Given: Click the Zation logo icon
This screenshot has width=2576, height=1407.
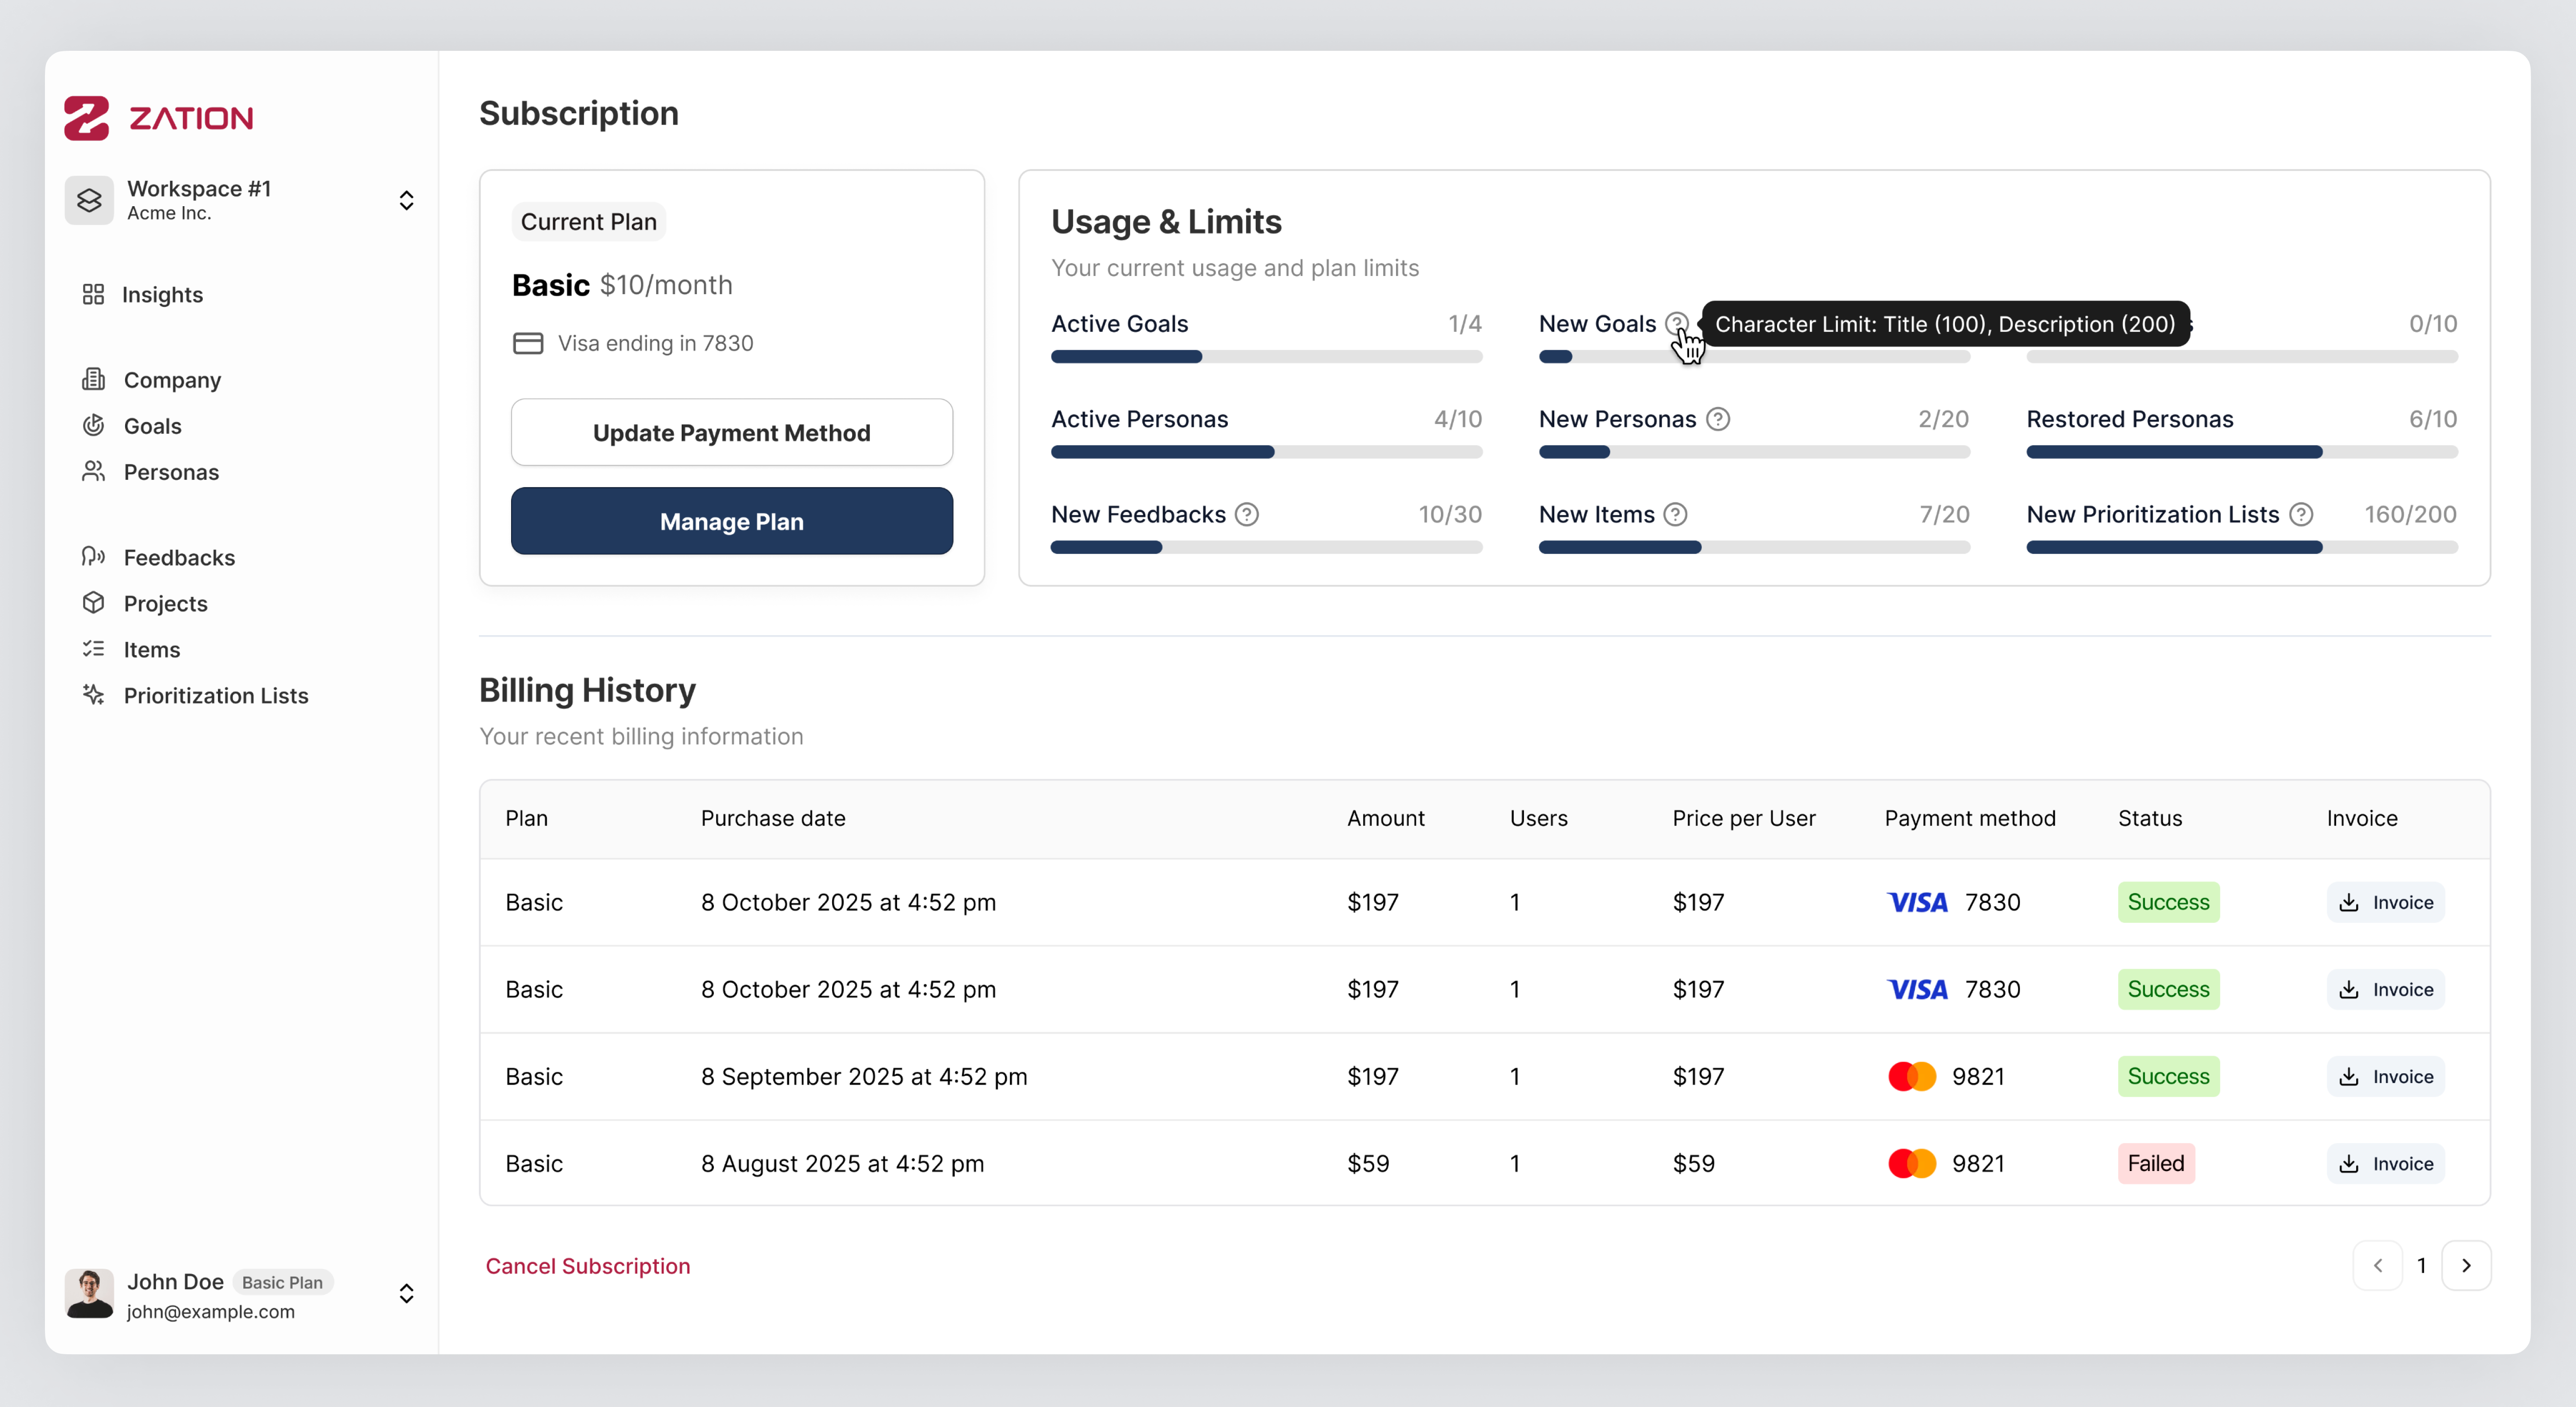Looking at the screenshot, I should [x=86, y=118].
